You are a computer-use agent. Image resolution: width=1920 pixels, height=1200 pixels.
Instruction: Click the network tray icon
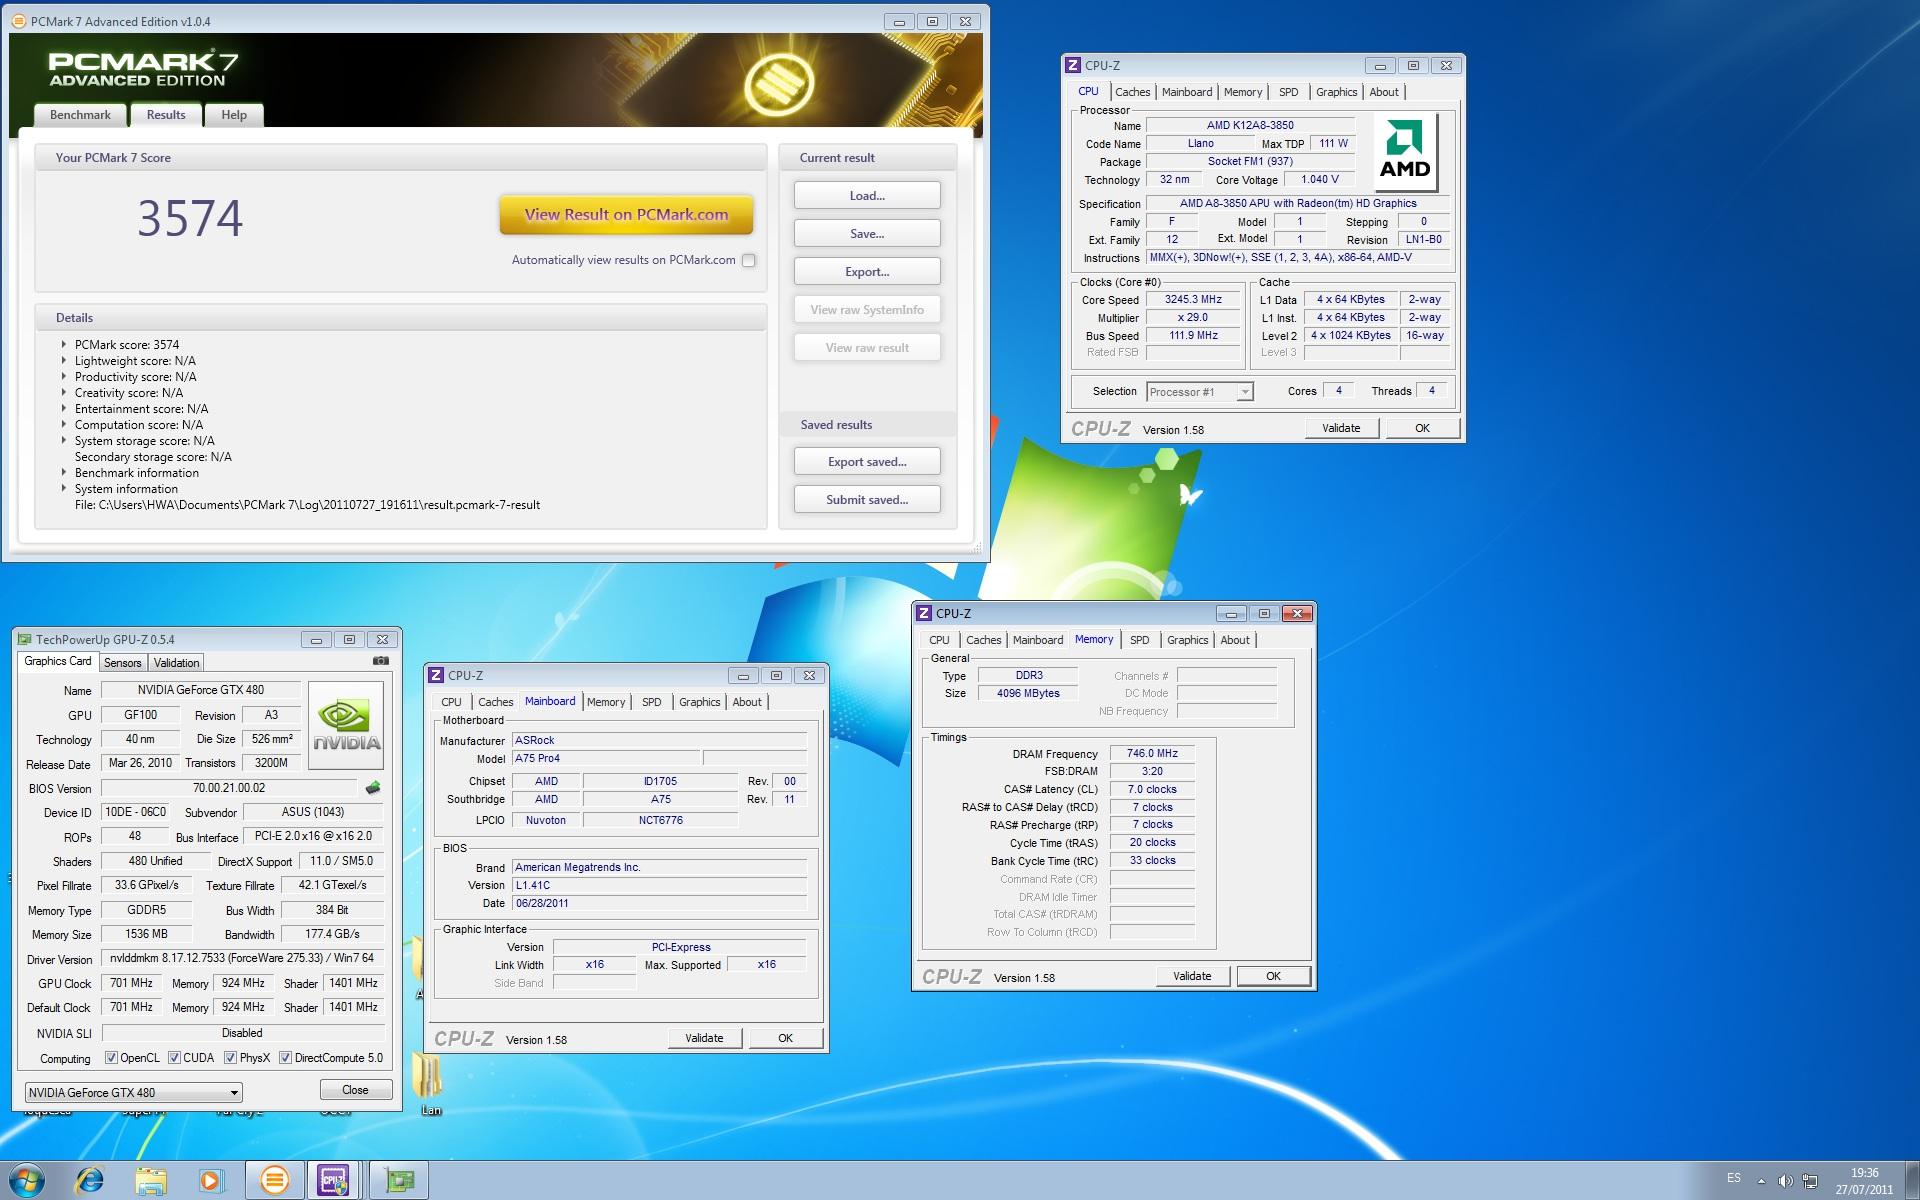[x=1810, y=1181]
